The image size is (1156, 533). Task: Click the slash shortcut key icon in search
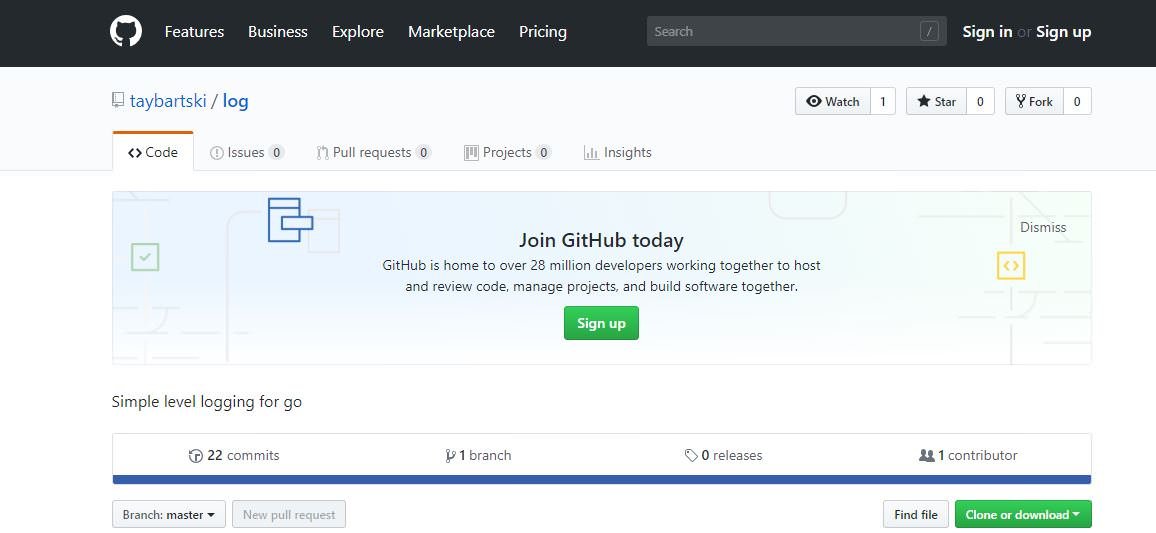click(x=929, y=32)
